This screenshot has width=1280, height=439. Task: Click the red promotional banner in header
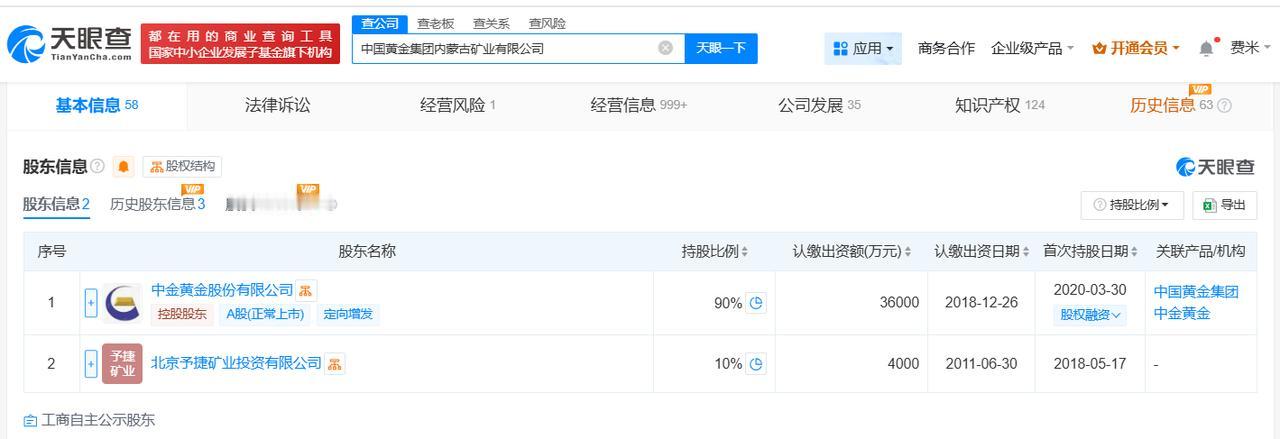[x=240, y=43]
